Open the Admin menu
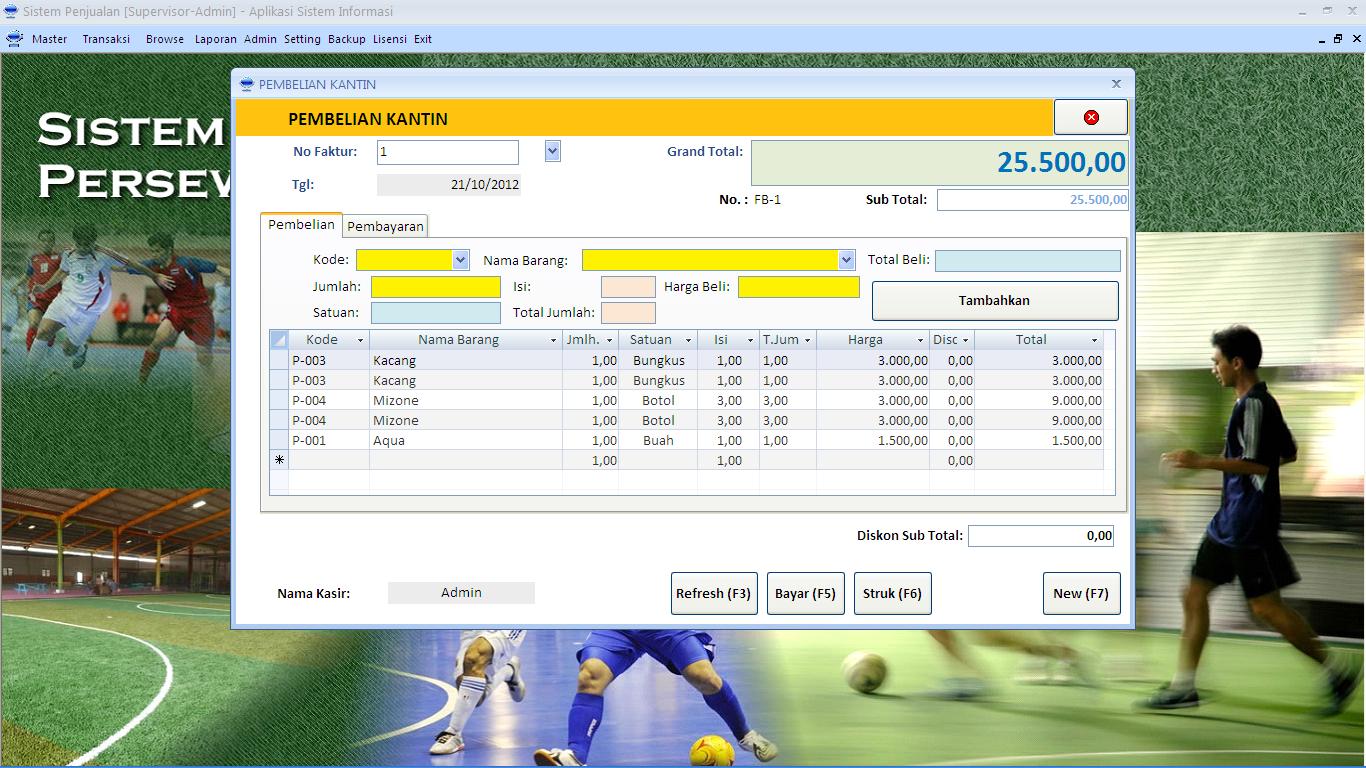This screenshot has width=1366, height=768. (260, 39)
